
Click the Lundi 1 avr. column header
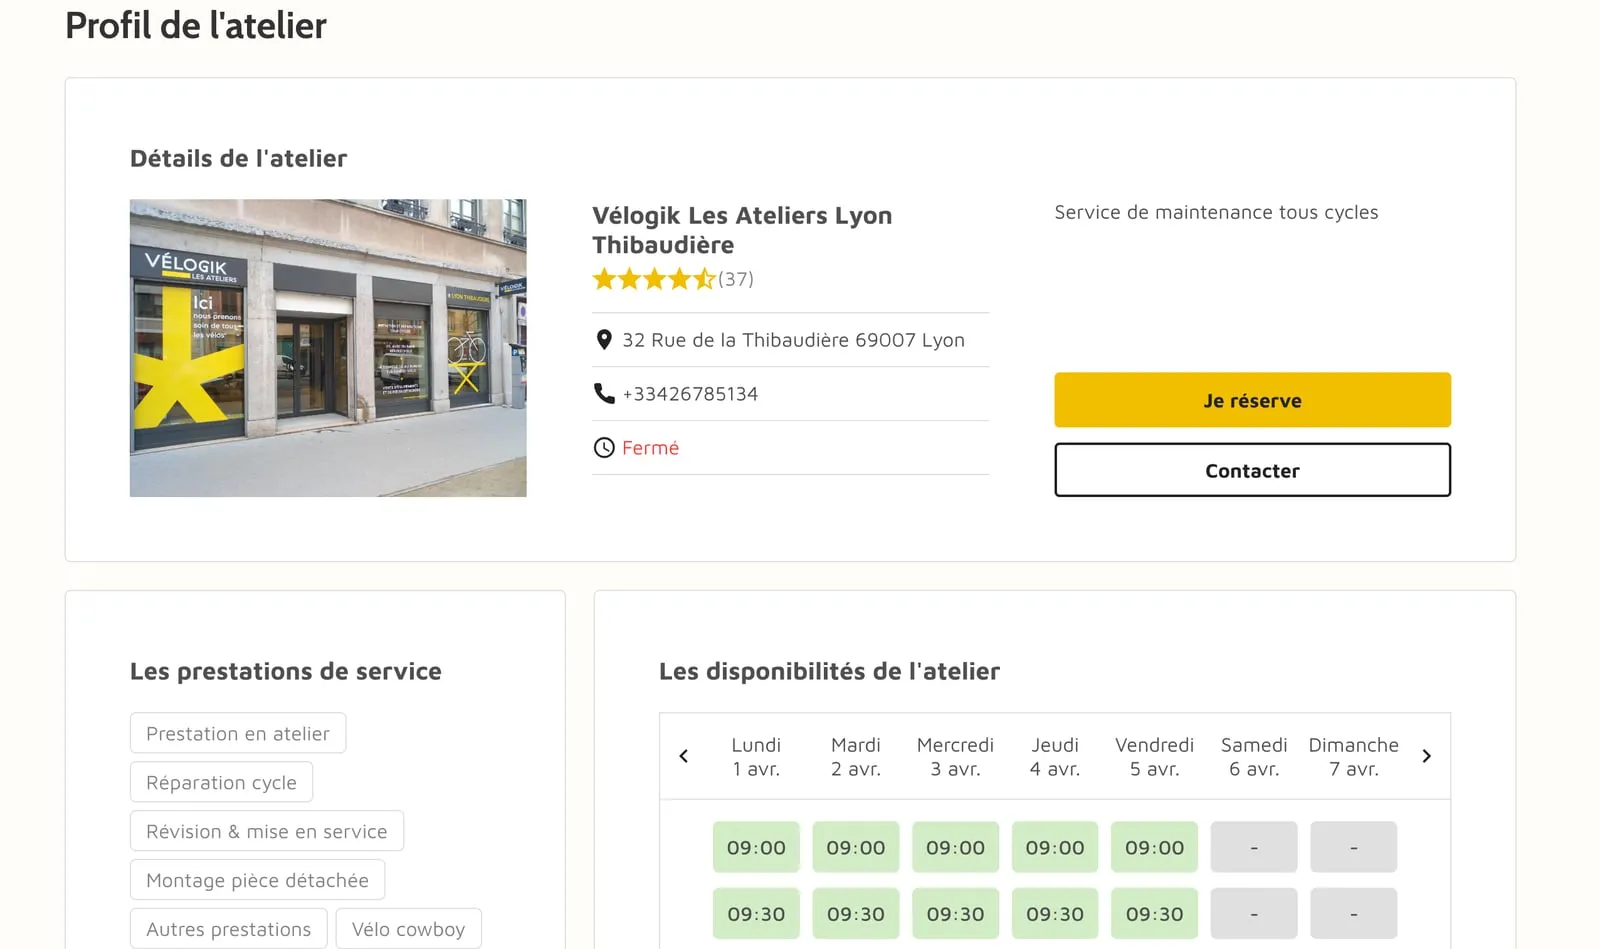pos(756,757)
